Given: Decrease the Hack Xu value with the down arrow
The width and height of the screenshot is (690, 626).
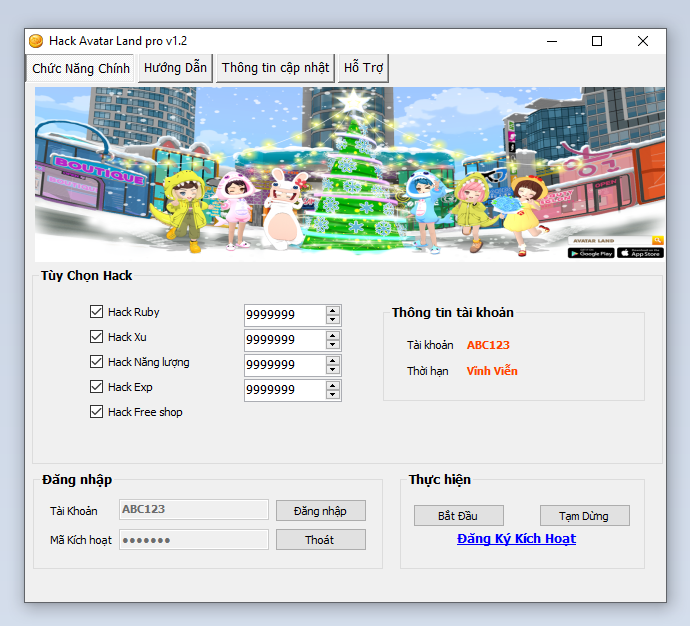Looking at the screenshot, I should click(x=333, y=345).
